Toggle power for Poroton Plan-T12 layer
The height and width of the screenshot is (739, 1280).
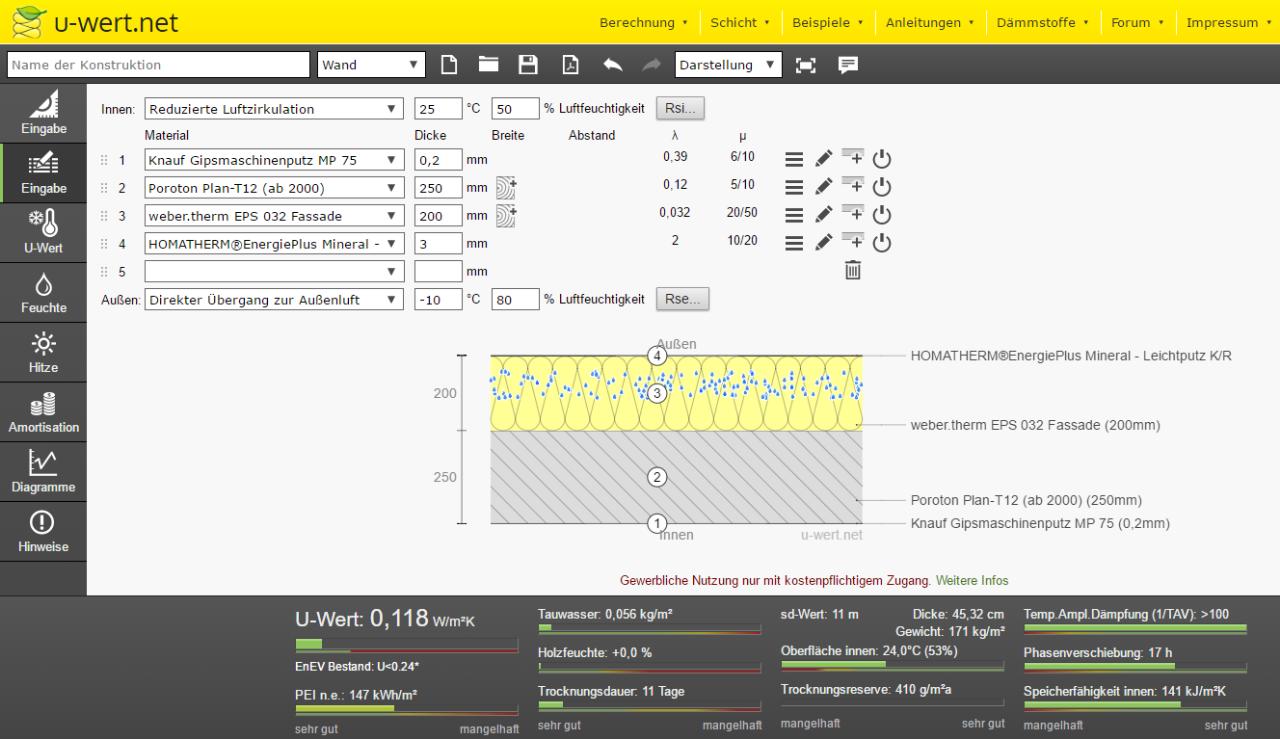tap(881, 187)
